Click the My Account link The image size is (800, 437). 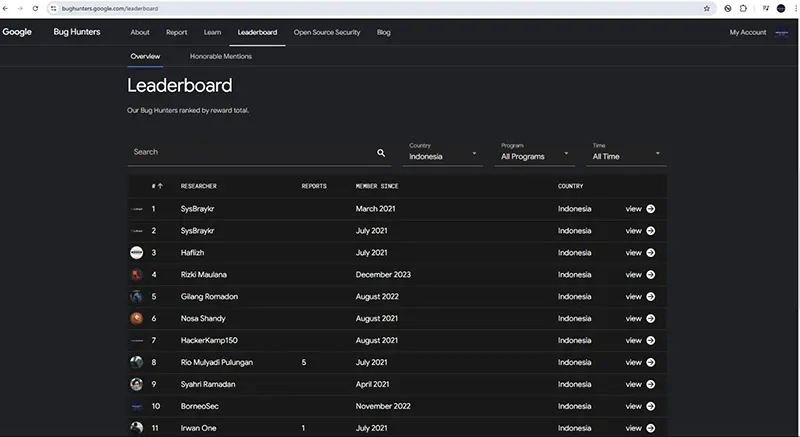click(x=747, y=32)
